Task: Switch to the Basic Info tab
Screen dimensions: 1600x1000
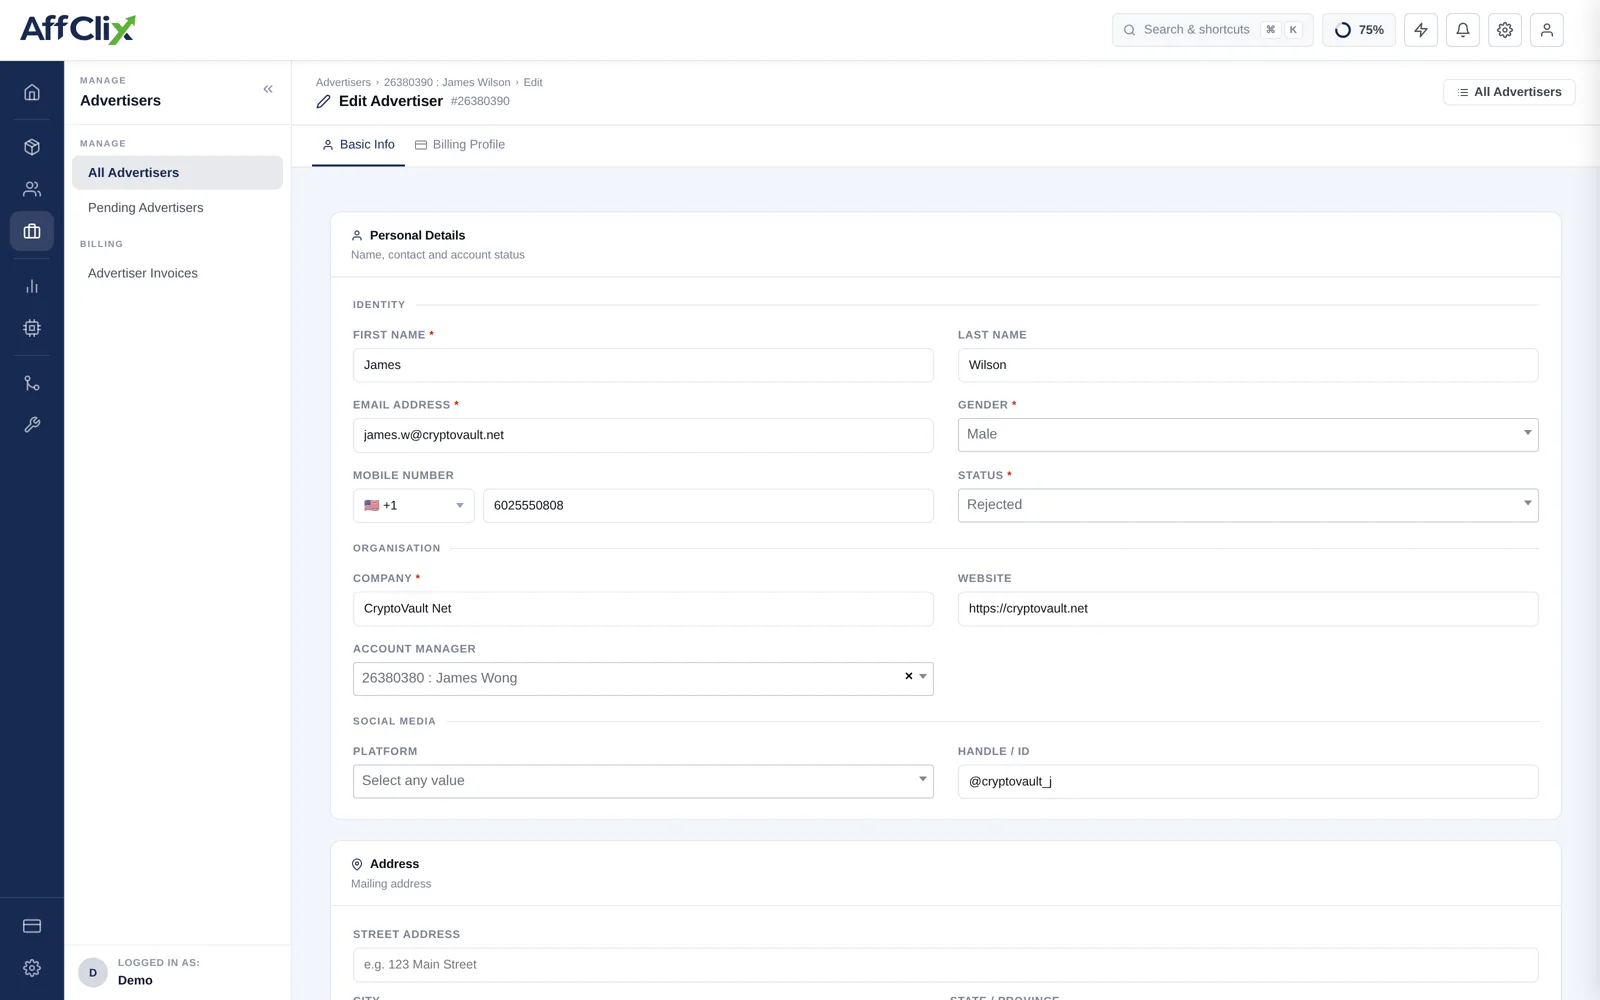Action: coord(358,145)
